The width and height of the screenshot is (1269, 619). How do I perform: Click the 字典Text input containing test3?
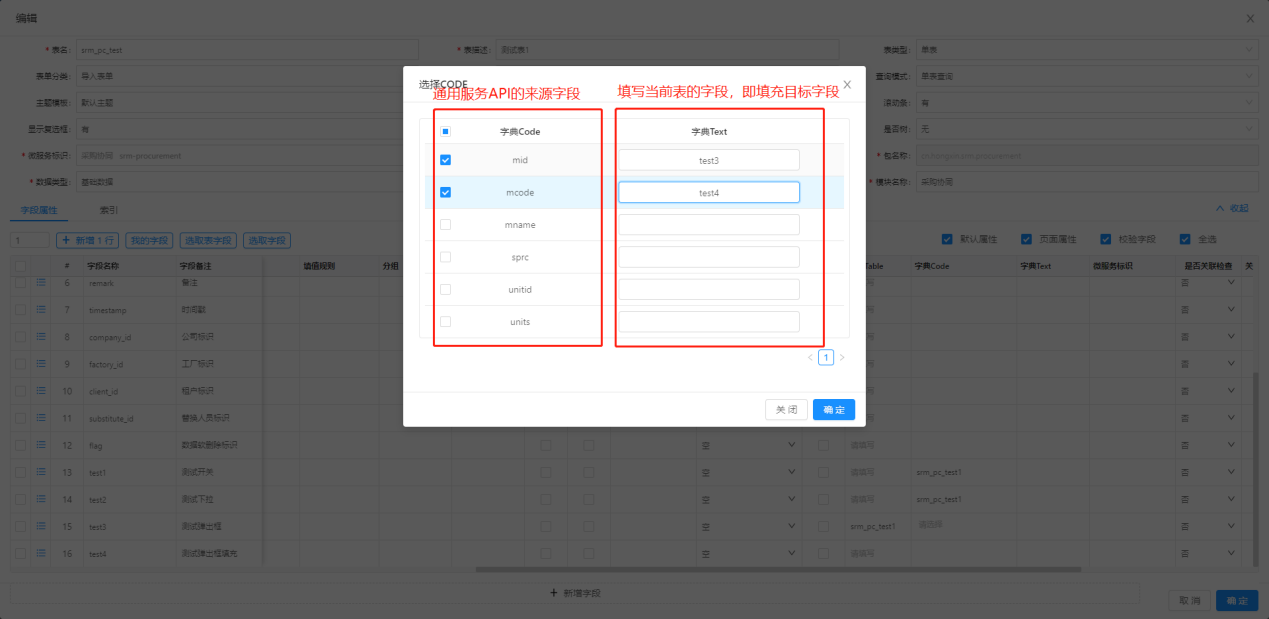tap(709, 160)
